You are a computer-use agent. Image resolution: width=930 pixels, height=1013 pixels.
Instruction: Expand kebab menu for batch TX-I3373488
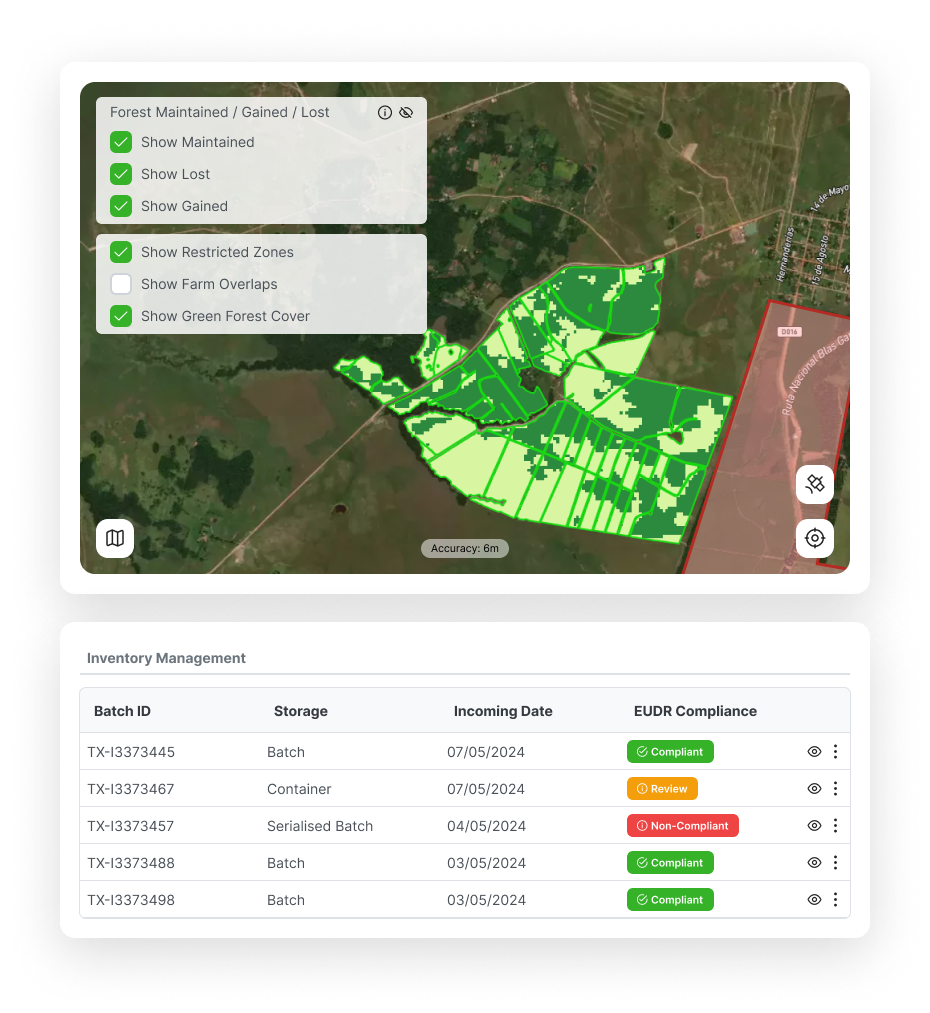point(835,863)
